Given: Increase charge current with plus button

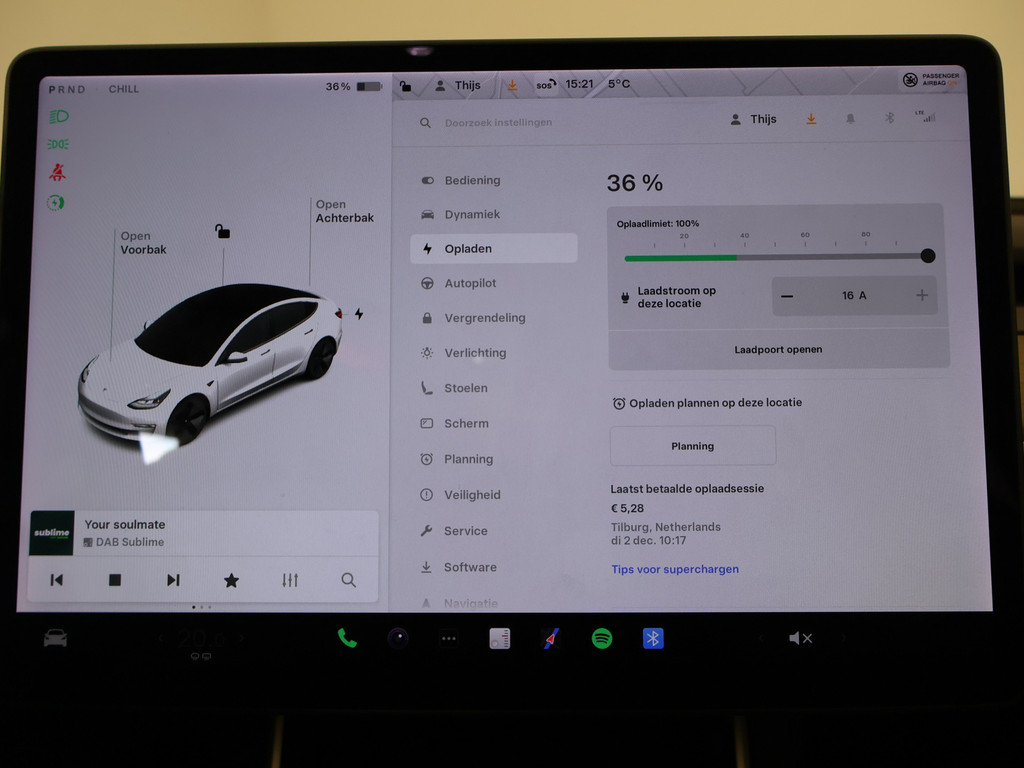Looking at the screenshot, I should tap(922, 296).
